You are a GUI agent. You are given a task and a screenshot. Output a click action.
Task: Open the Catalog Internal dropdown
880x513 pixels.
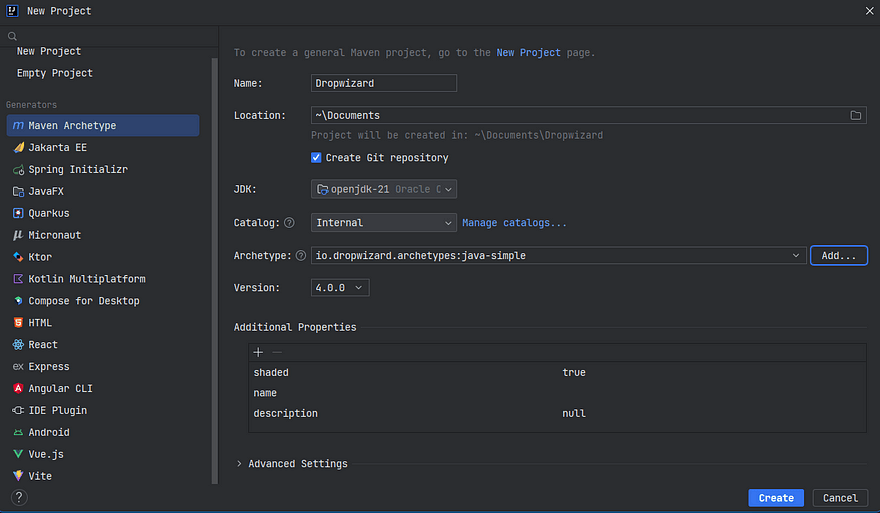384,223
